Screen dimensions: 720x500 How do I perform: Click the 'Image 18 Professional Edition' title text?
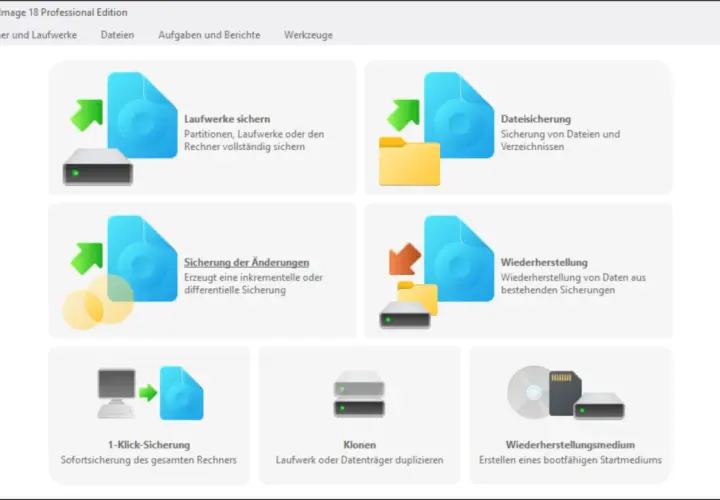pyautogui.click(x=64, y=12)
